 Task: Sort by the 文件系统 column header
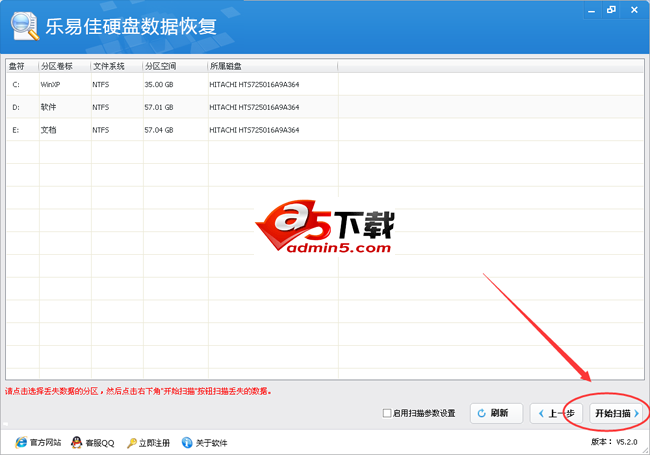tap(117, 66)
